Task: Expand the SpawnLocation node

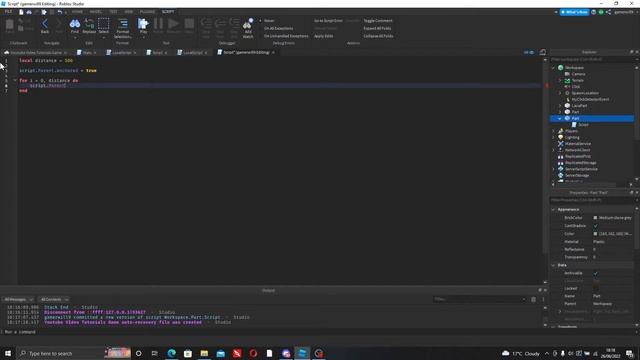Action: point(560,93)
